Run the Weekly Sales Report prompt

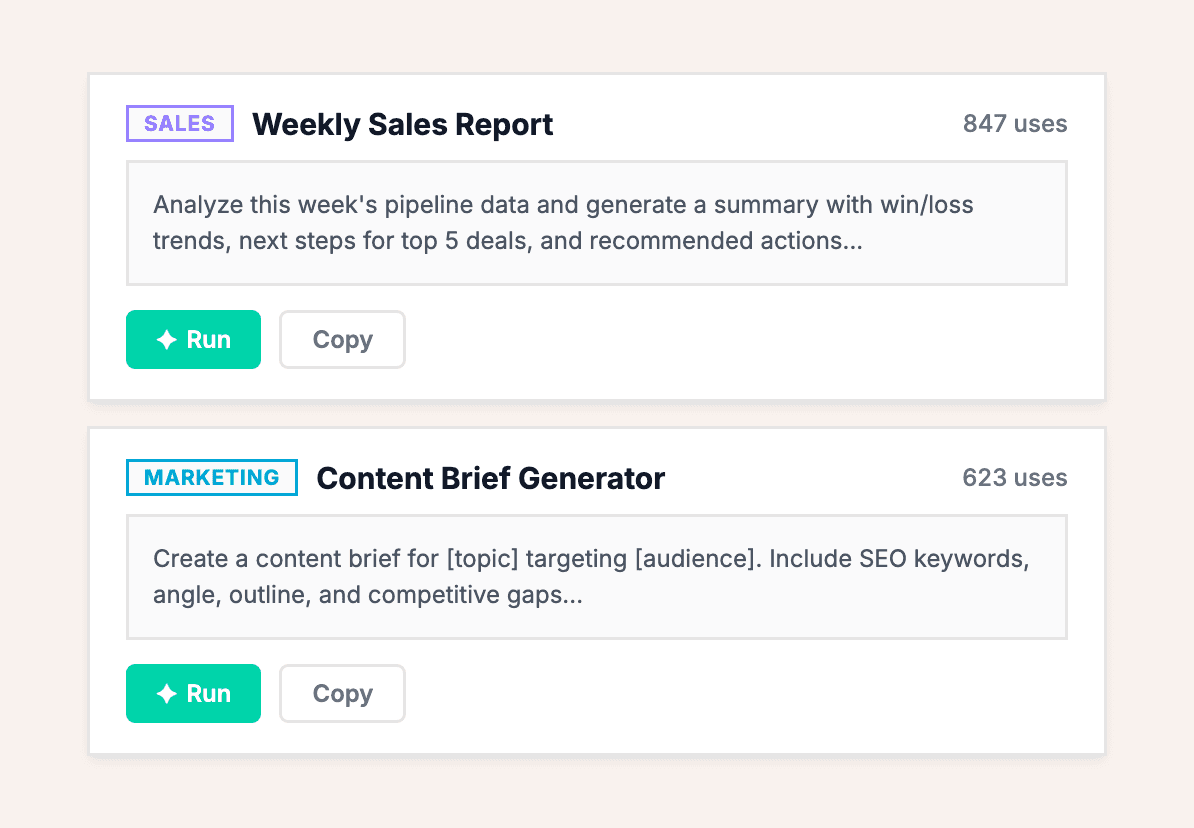pyautogui.click(x=193, y=340)
